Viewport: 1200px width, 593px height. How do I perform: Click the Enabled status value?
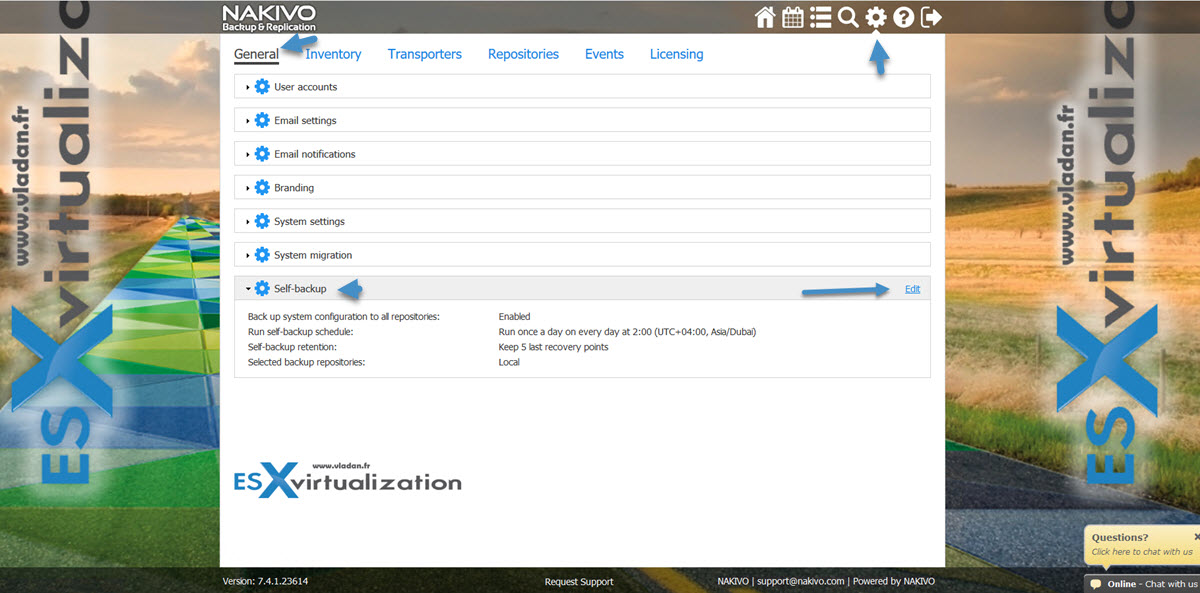click(514, 317)
